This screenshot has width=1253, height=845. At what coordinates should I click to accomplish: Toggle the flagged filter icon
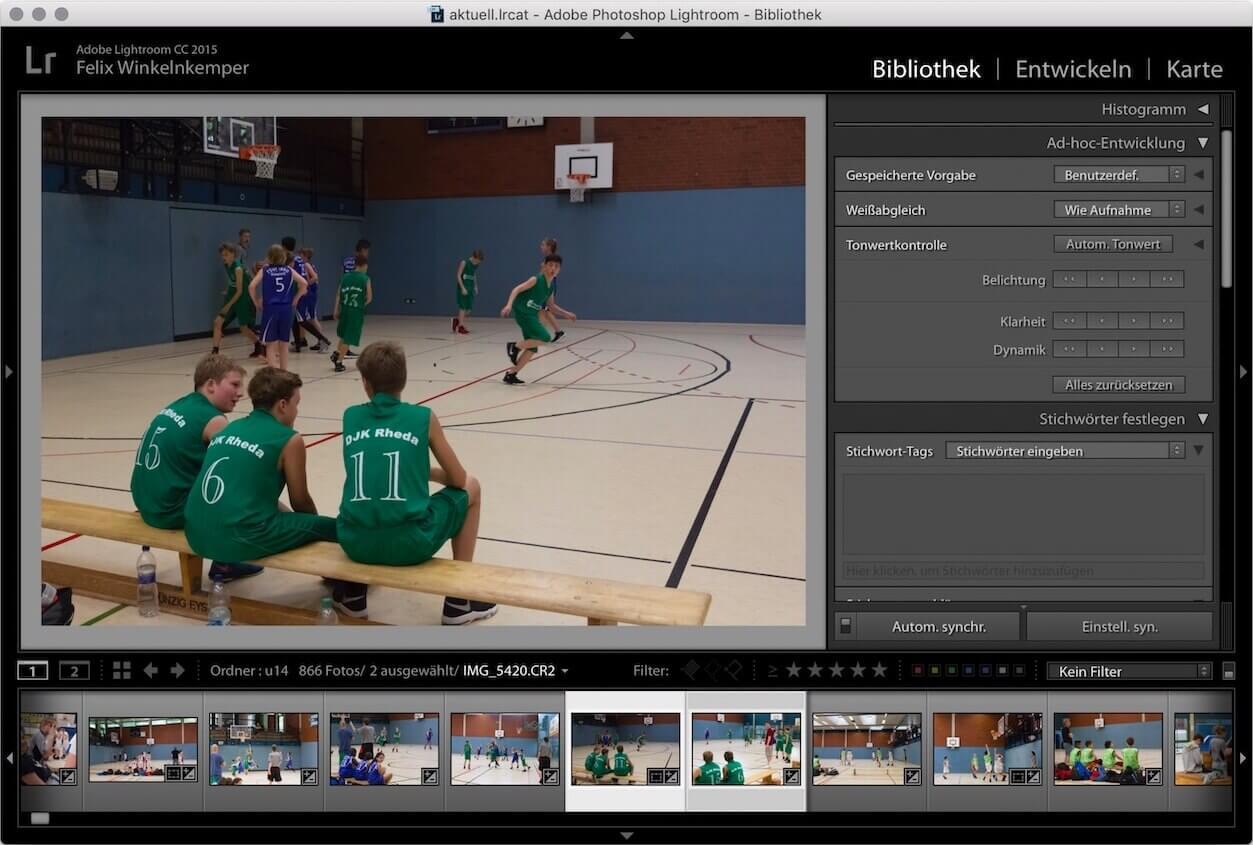point(691,670)
